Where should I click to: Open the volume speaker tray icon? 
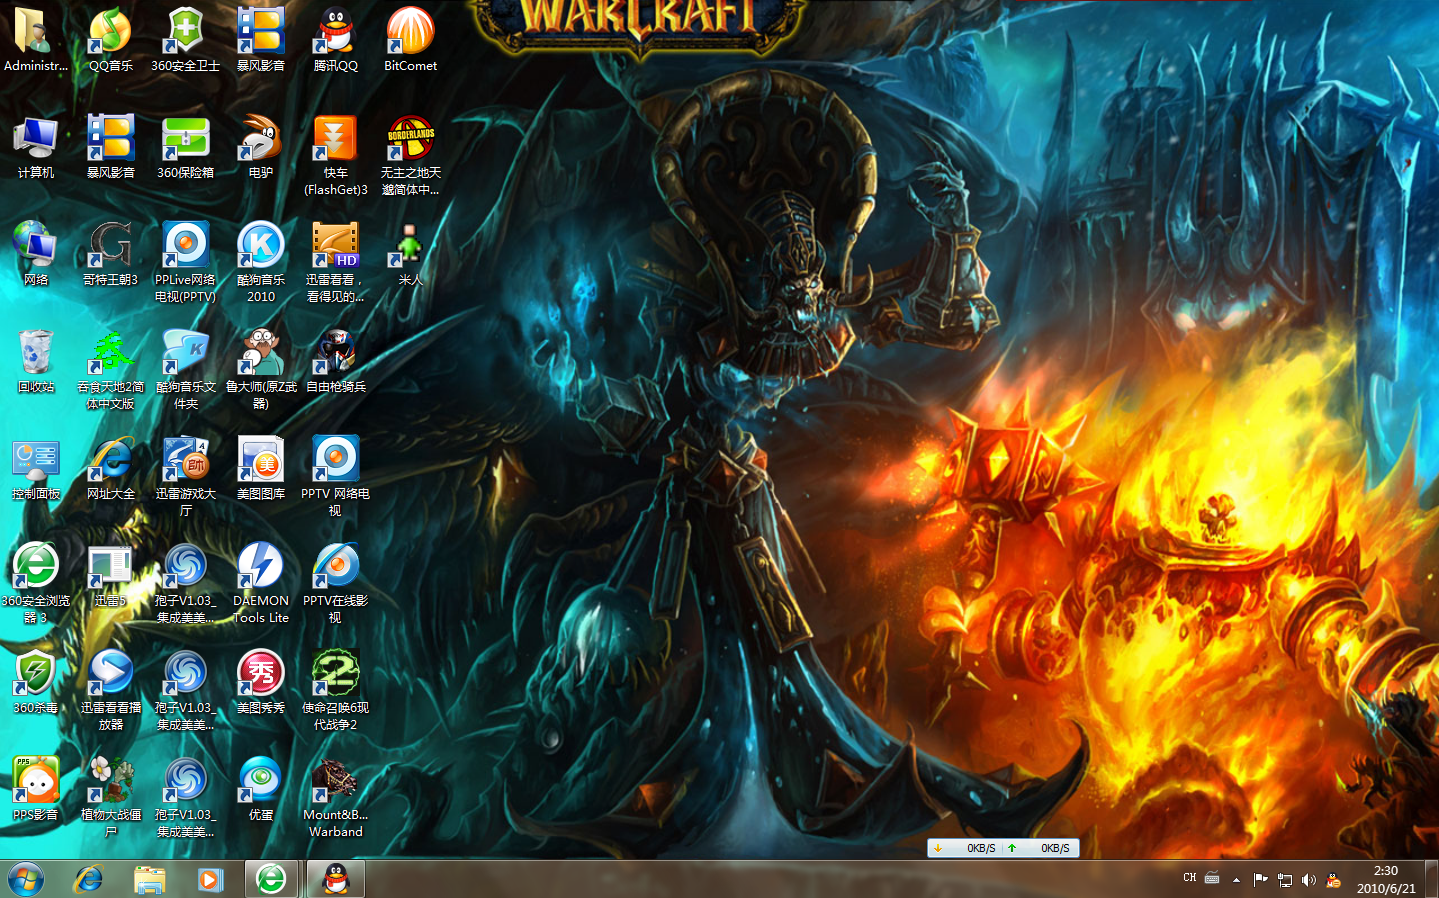point(1308,879)
